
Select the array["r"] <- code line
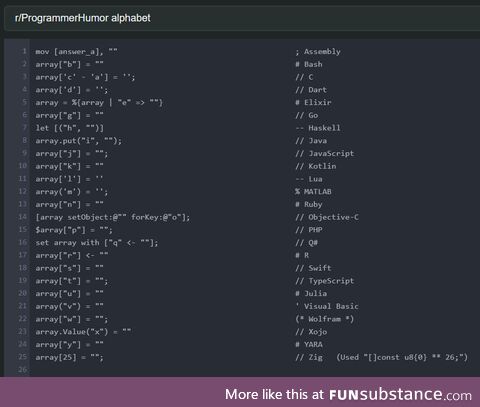72,255
